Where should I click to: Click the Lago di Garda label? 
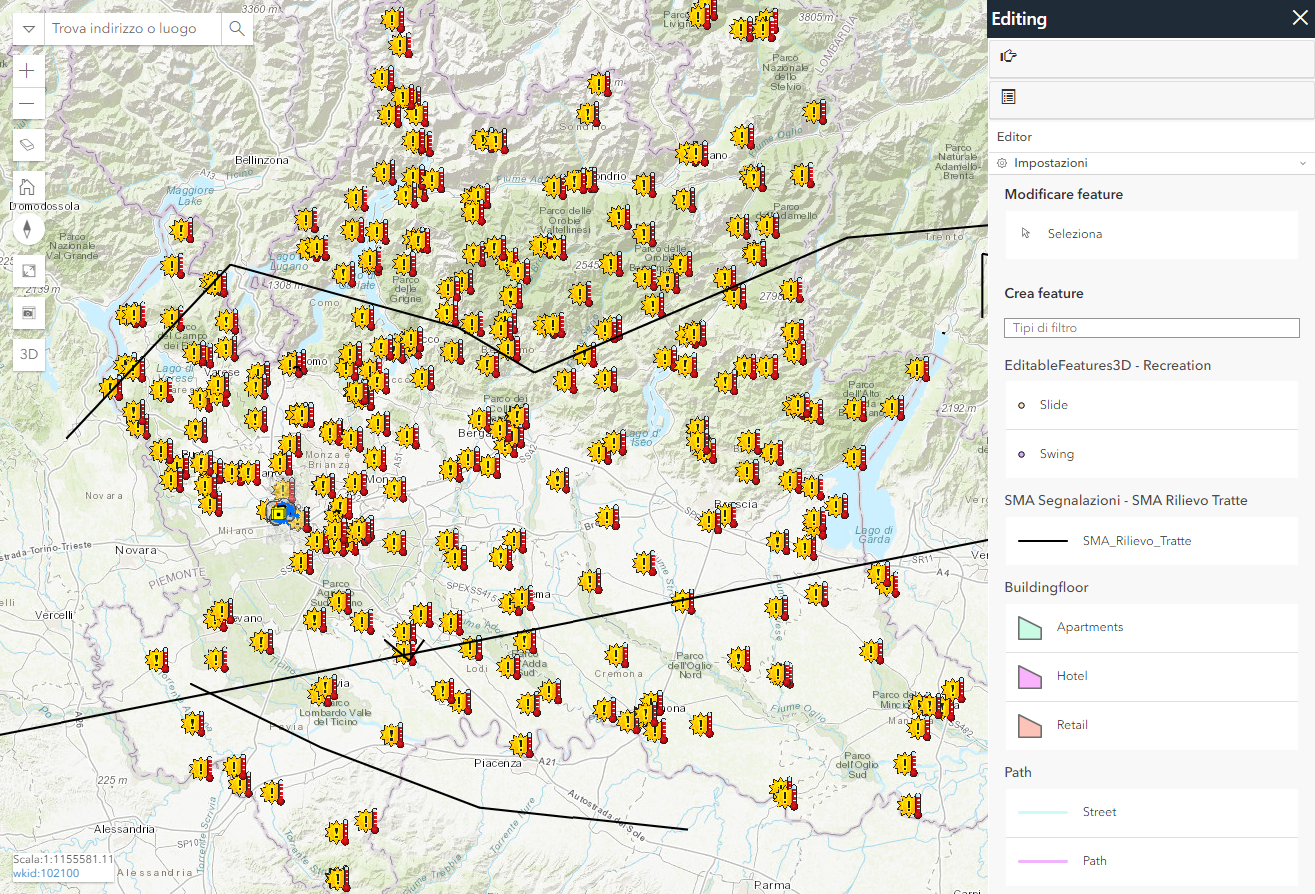[x=874, y=535]
